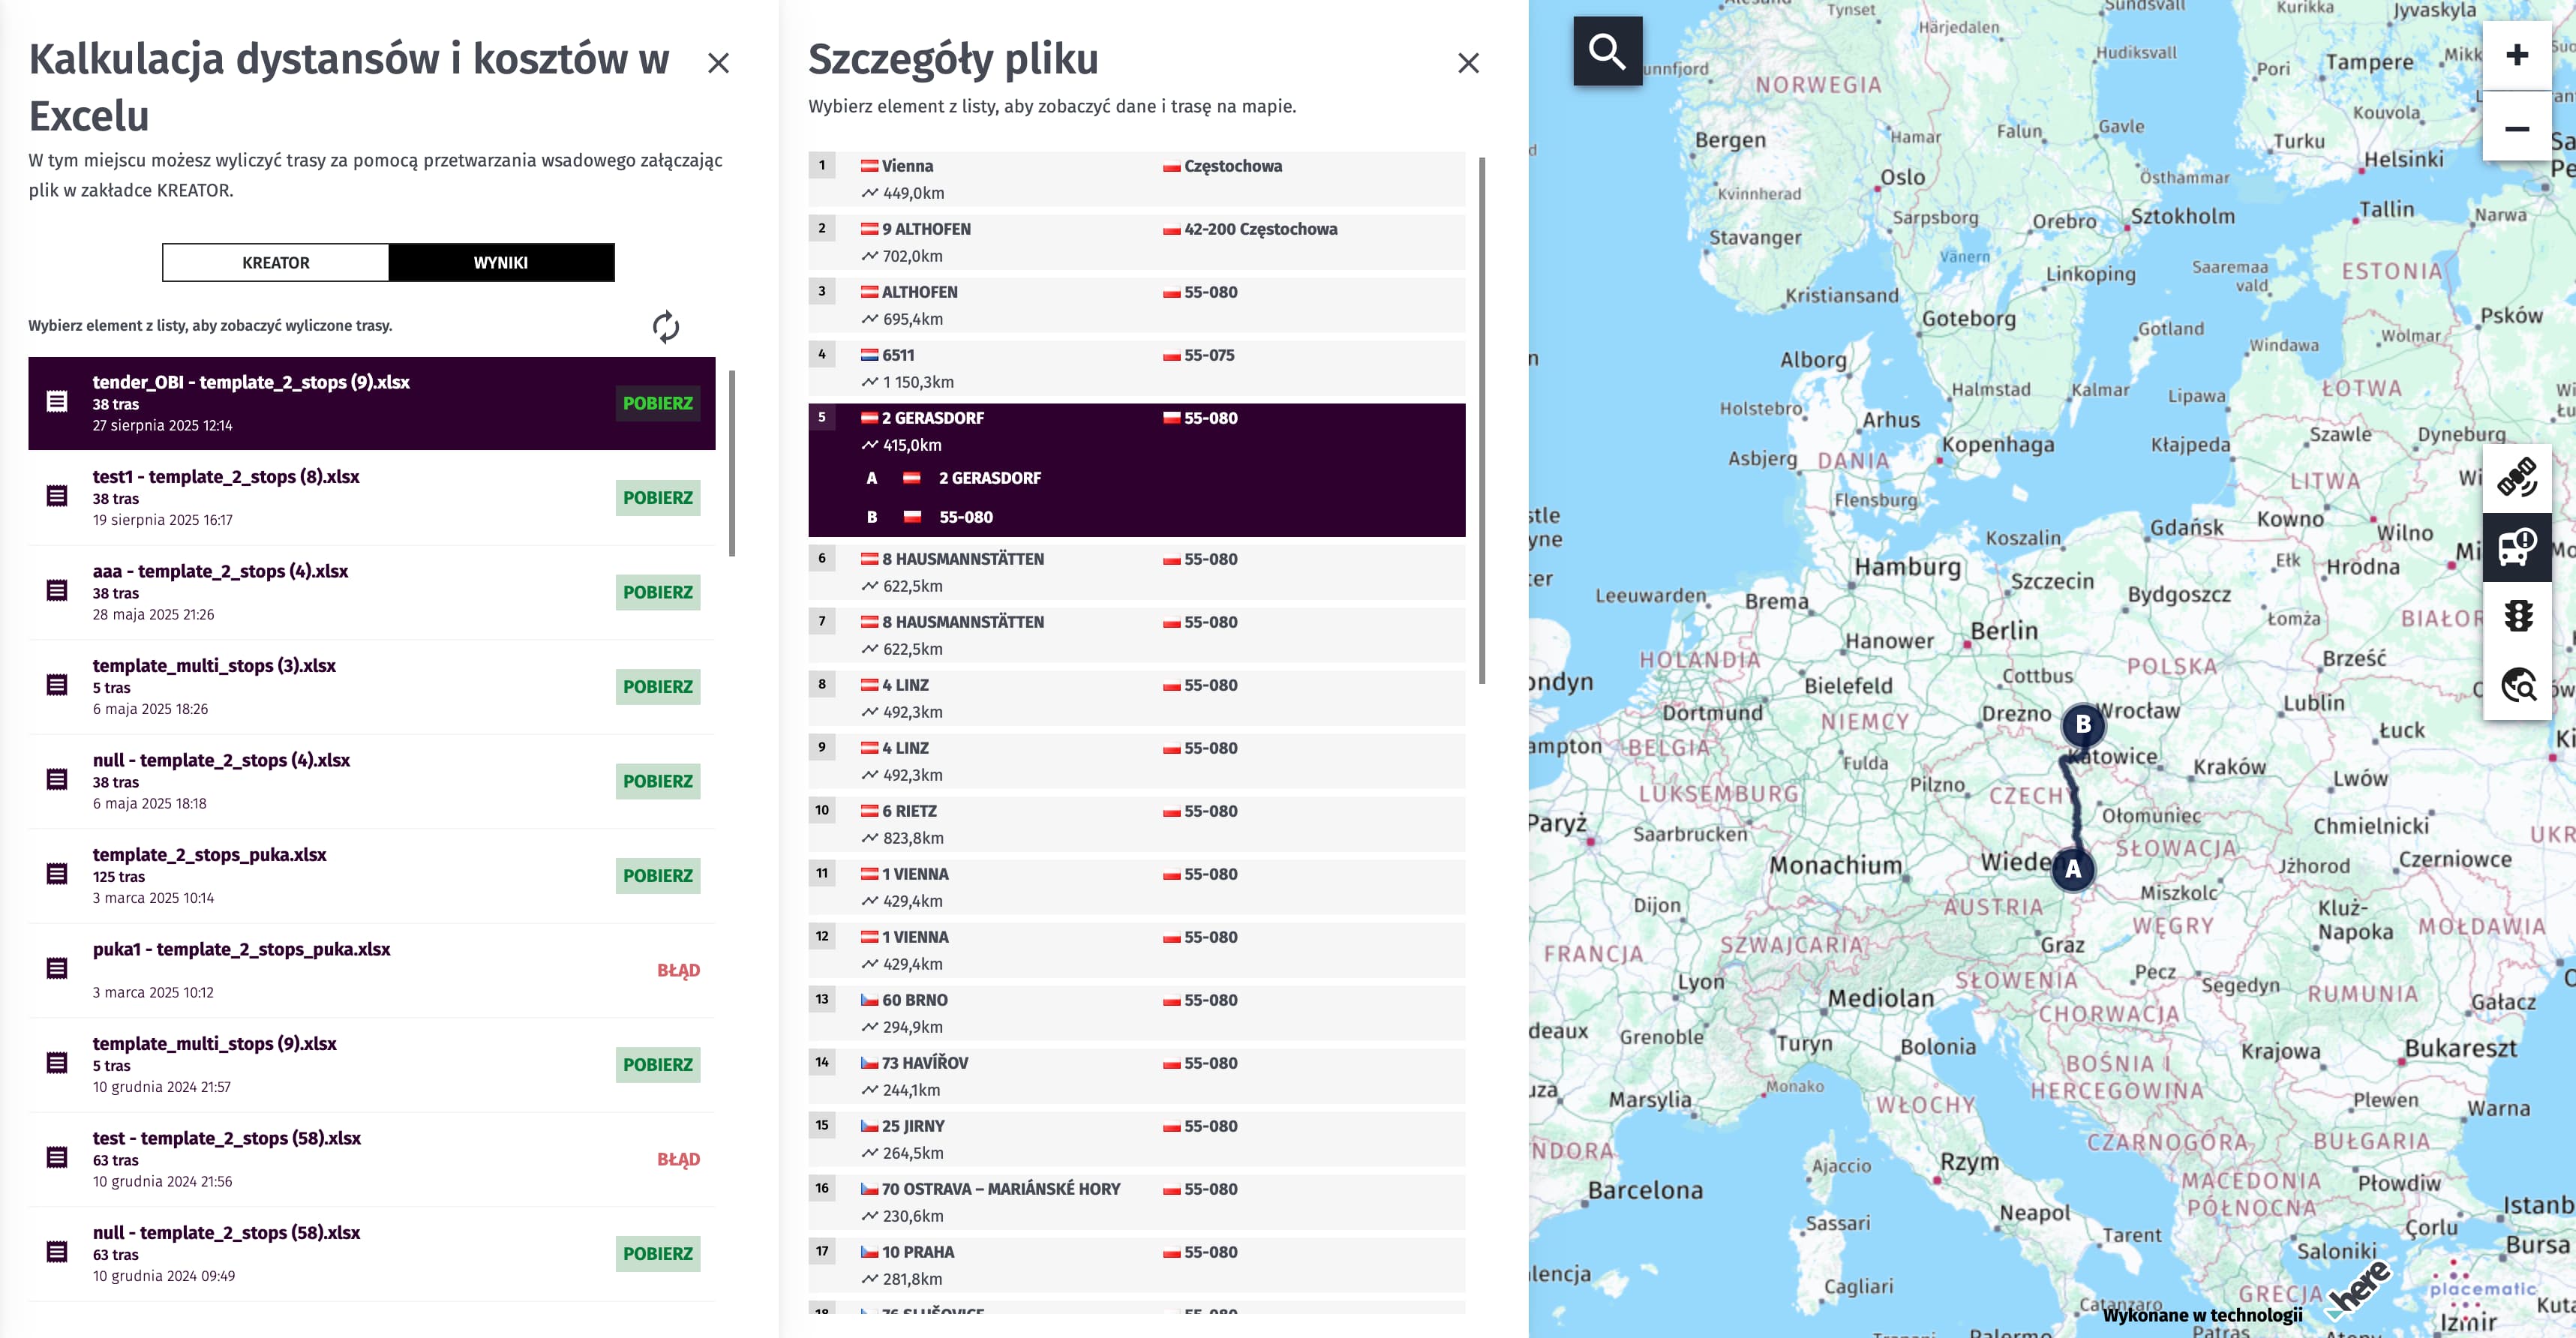Refresh the results file list

[x=665, y=327]
